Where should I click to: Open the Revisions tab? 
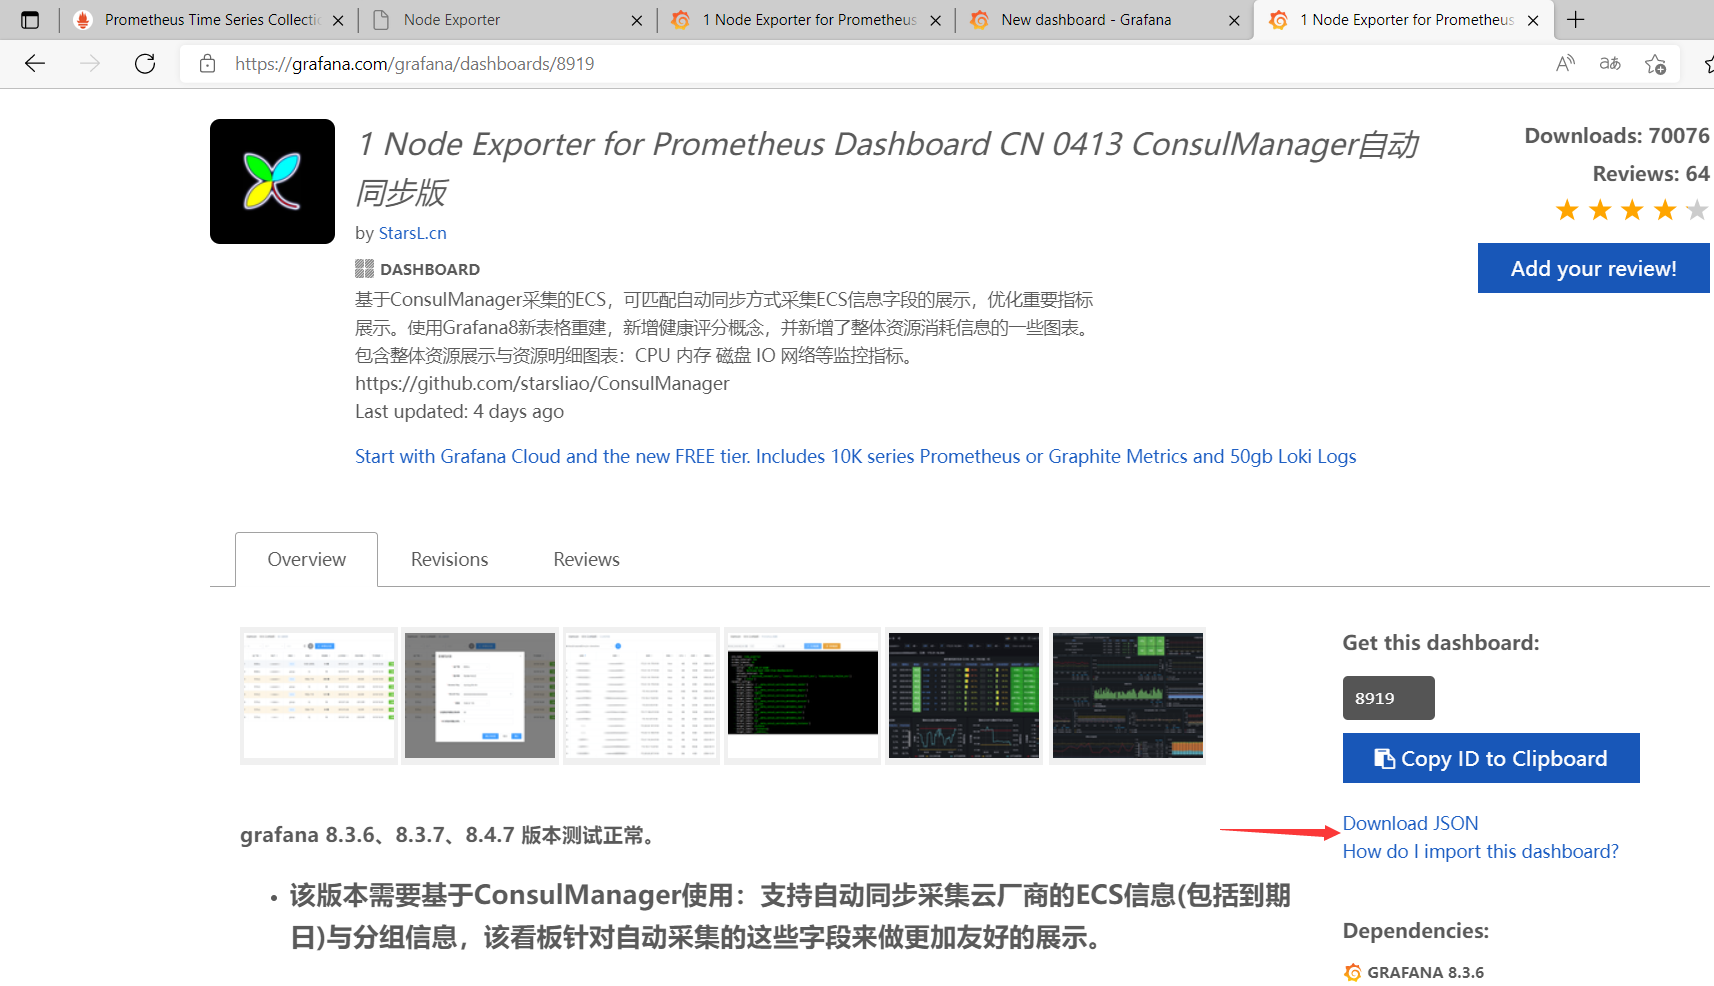pos(449,560)
